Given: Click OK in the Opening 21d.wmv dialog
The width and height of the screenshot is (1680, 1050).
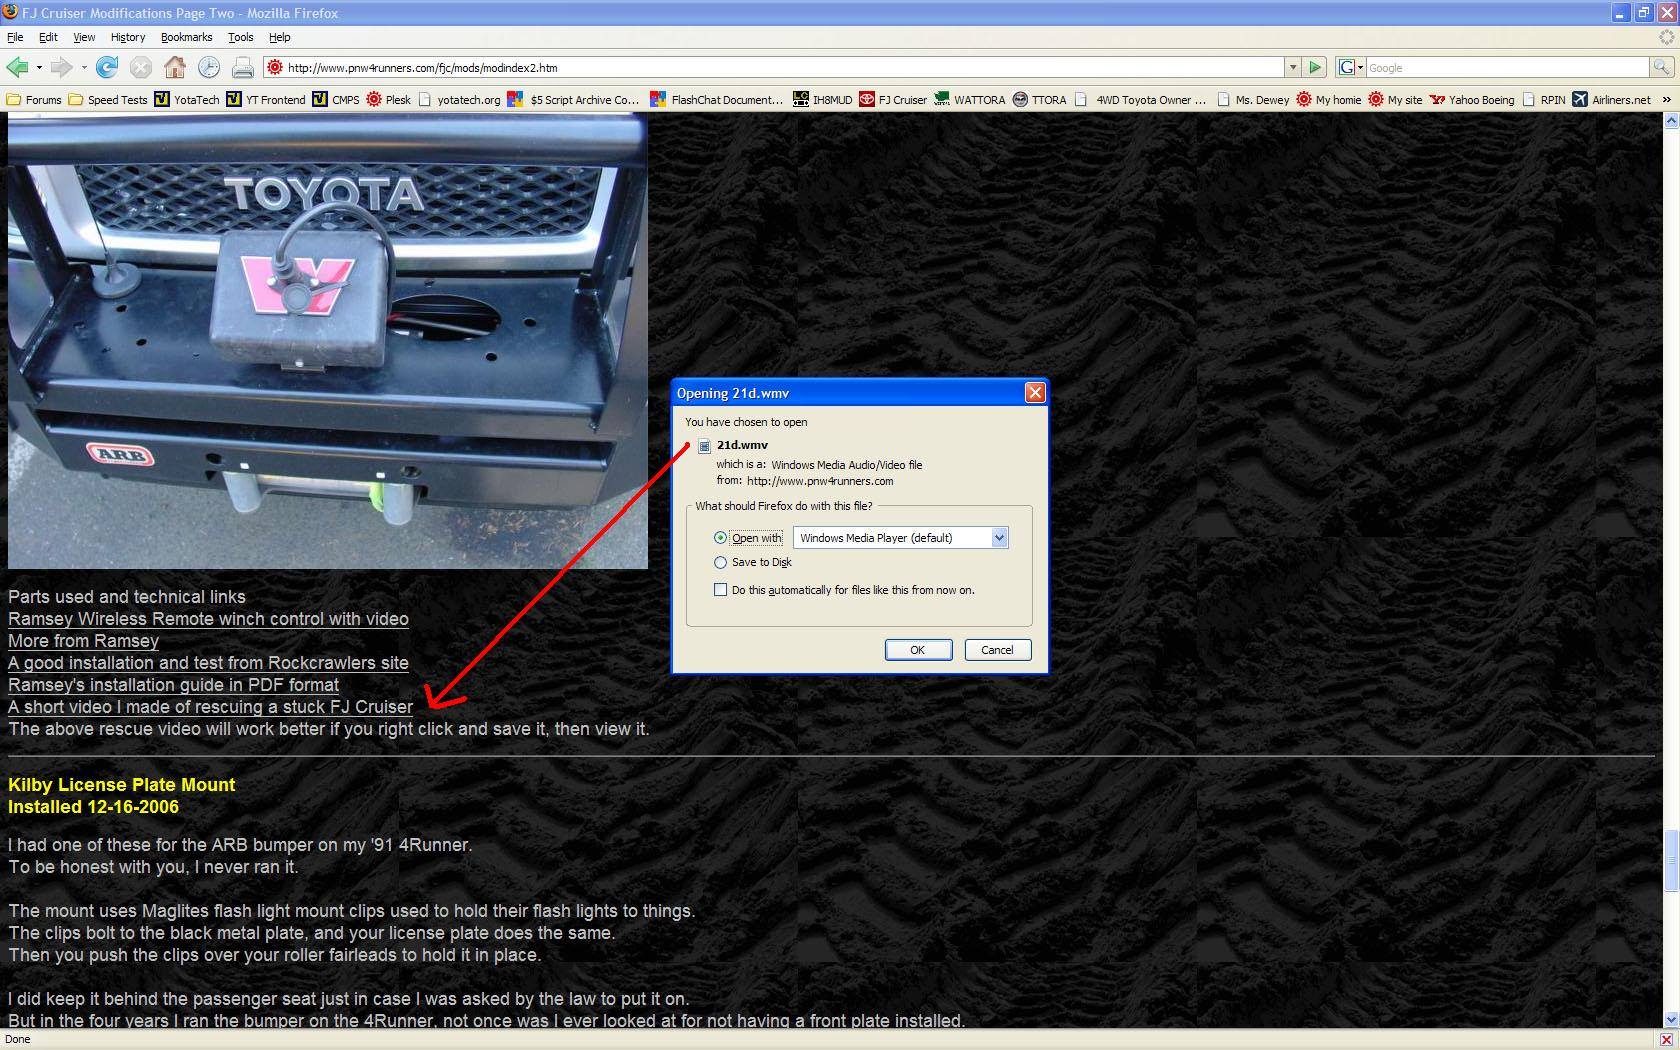Looking at the screenshot, I should pos(918,650).
